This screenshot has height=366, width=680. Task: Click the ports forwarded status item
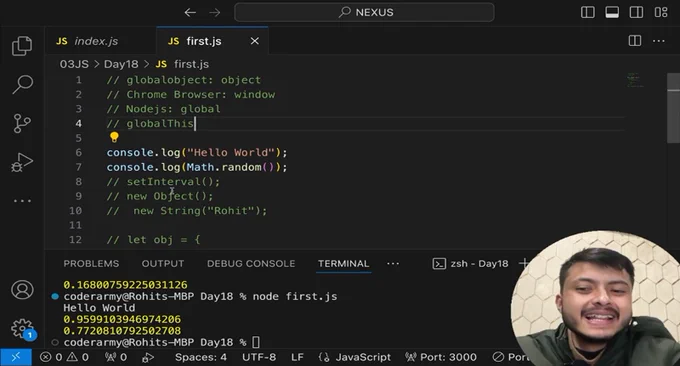[116, 357]
